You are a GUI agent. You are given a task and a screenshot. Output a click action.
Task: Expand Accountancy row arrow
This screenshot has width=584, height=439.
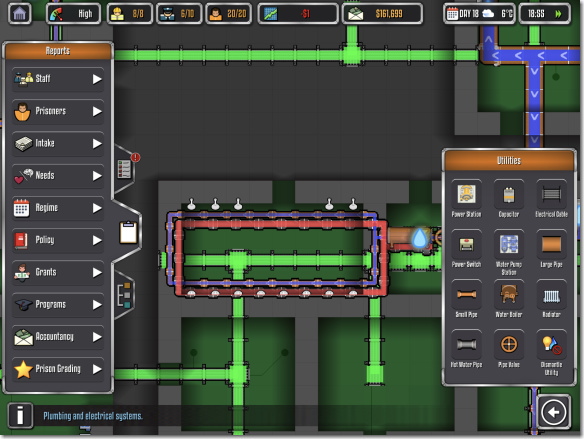click(97, 337)
